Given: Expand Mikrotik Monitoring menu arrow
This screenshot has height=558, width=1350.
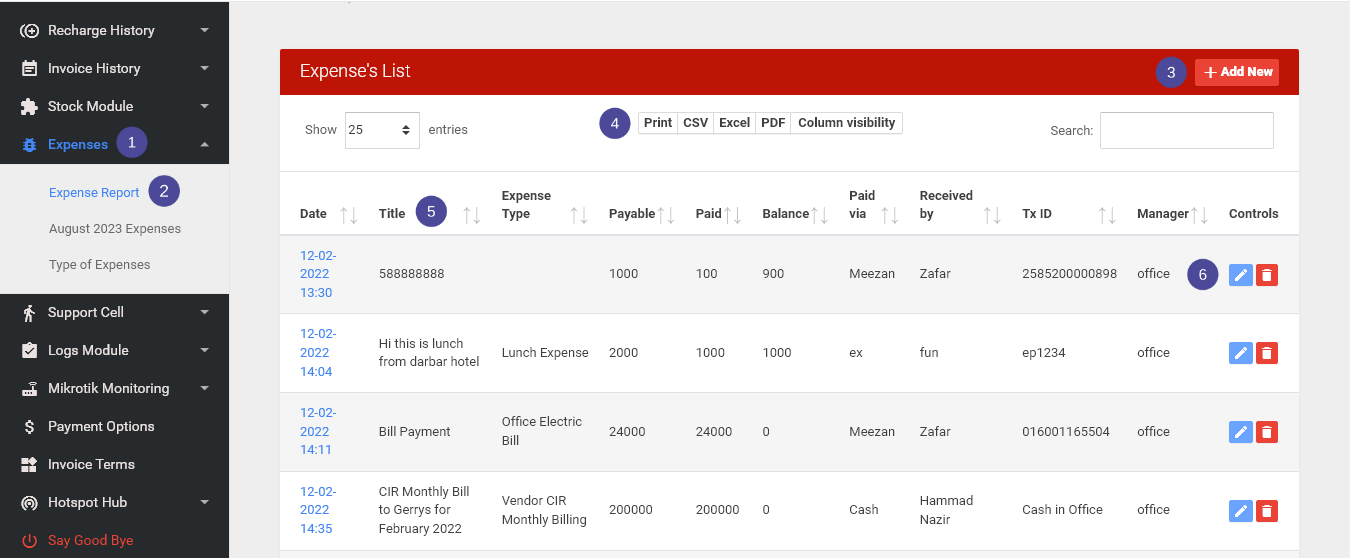Looking at the screenshot, I should pos(205,389).
